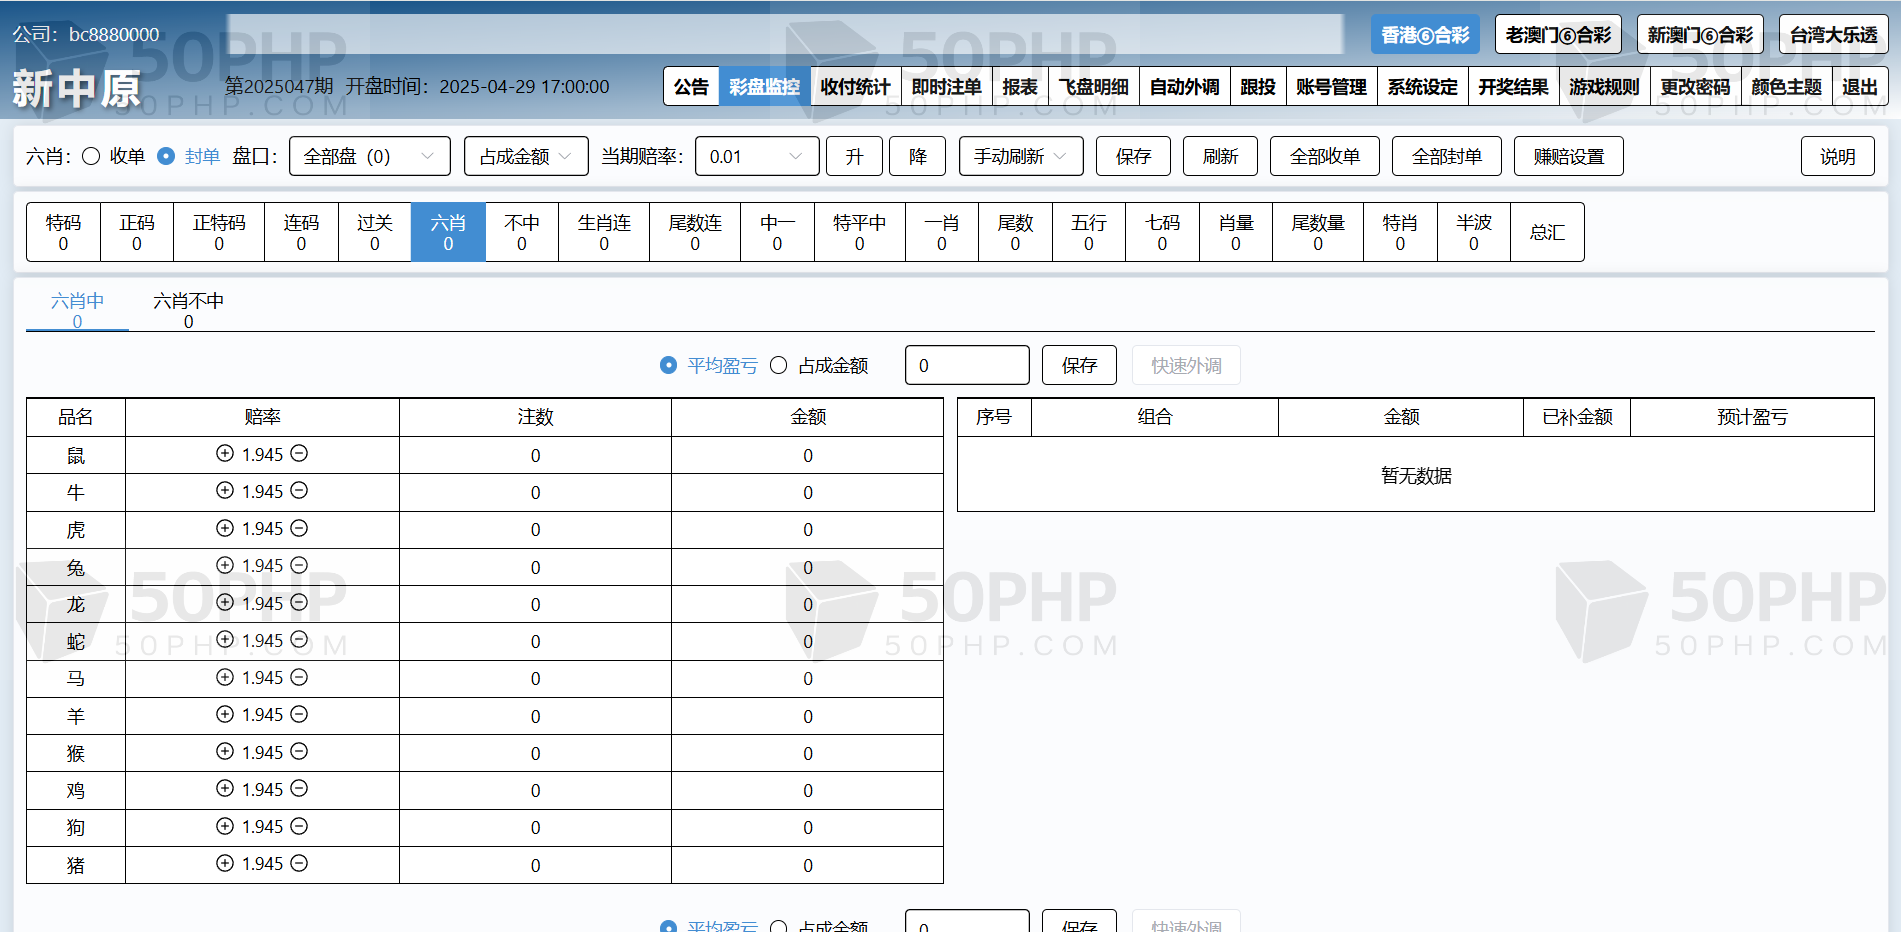Open the 手动刷新 dropdown
The height and width of the screenshot is (932, 1901).
(1020, 156)
